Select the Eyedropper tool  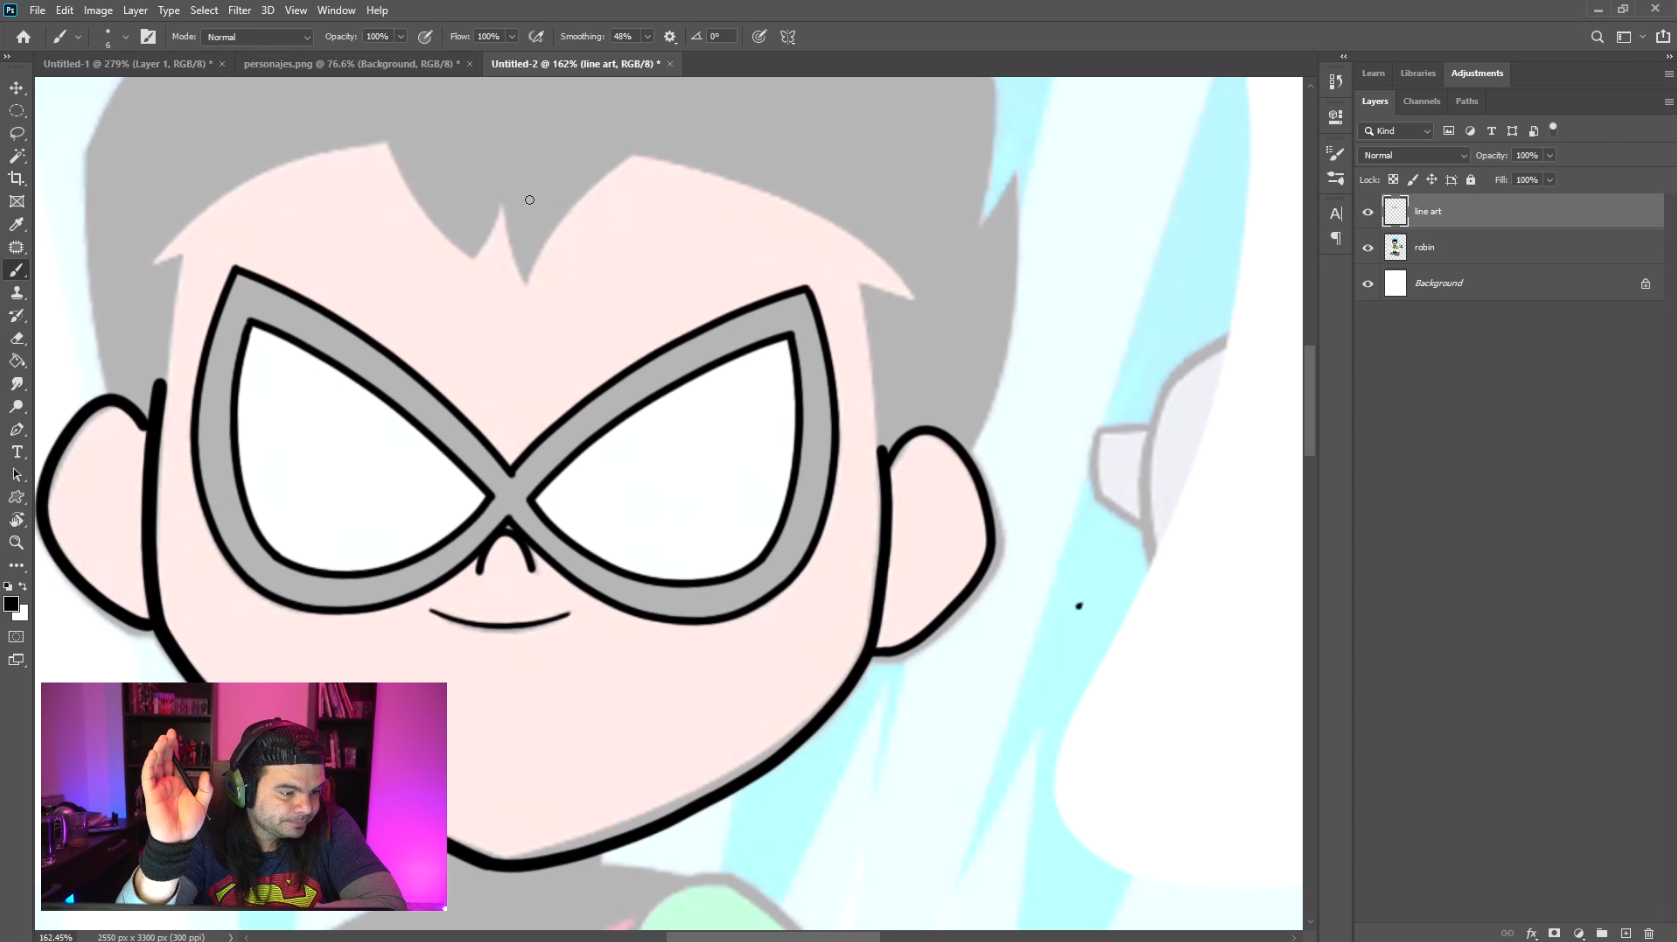17,225
